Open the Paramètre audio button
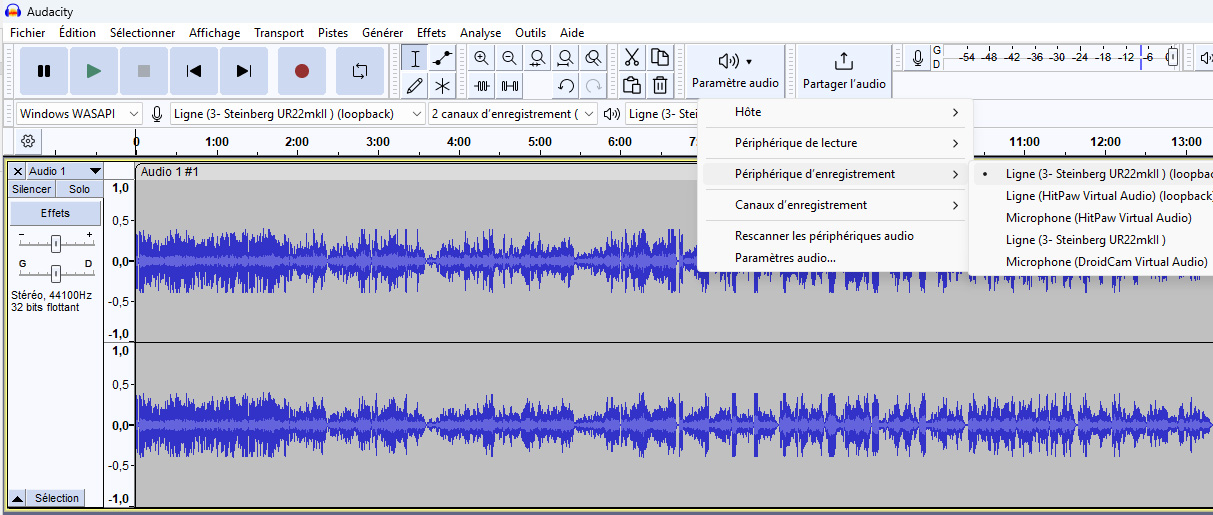 tap(735, 71)
